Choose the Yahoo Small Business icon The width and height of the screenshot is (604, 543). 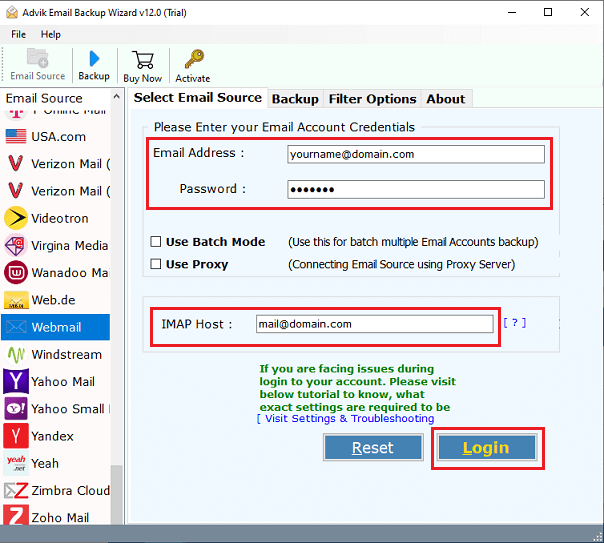(x=15, y=409)
